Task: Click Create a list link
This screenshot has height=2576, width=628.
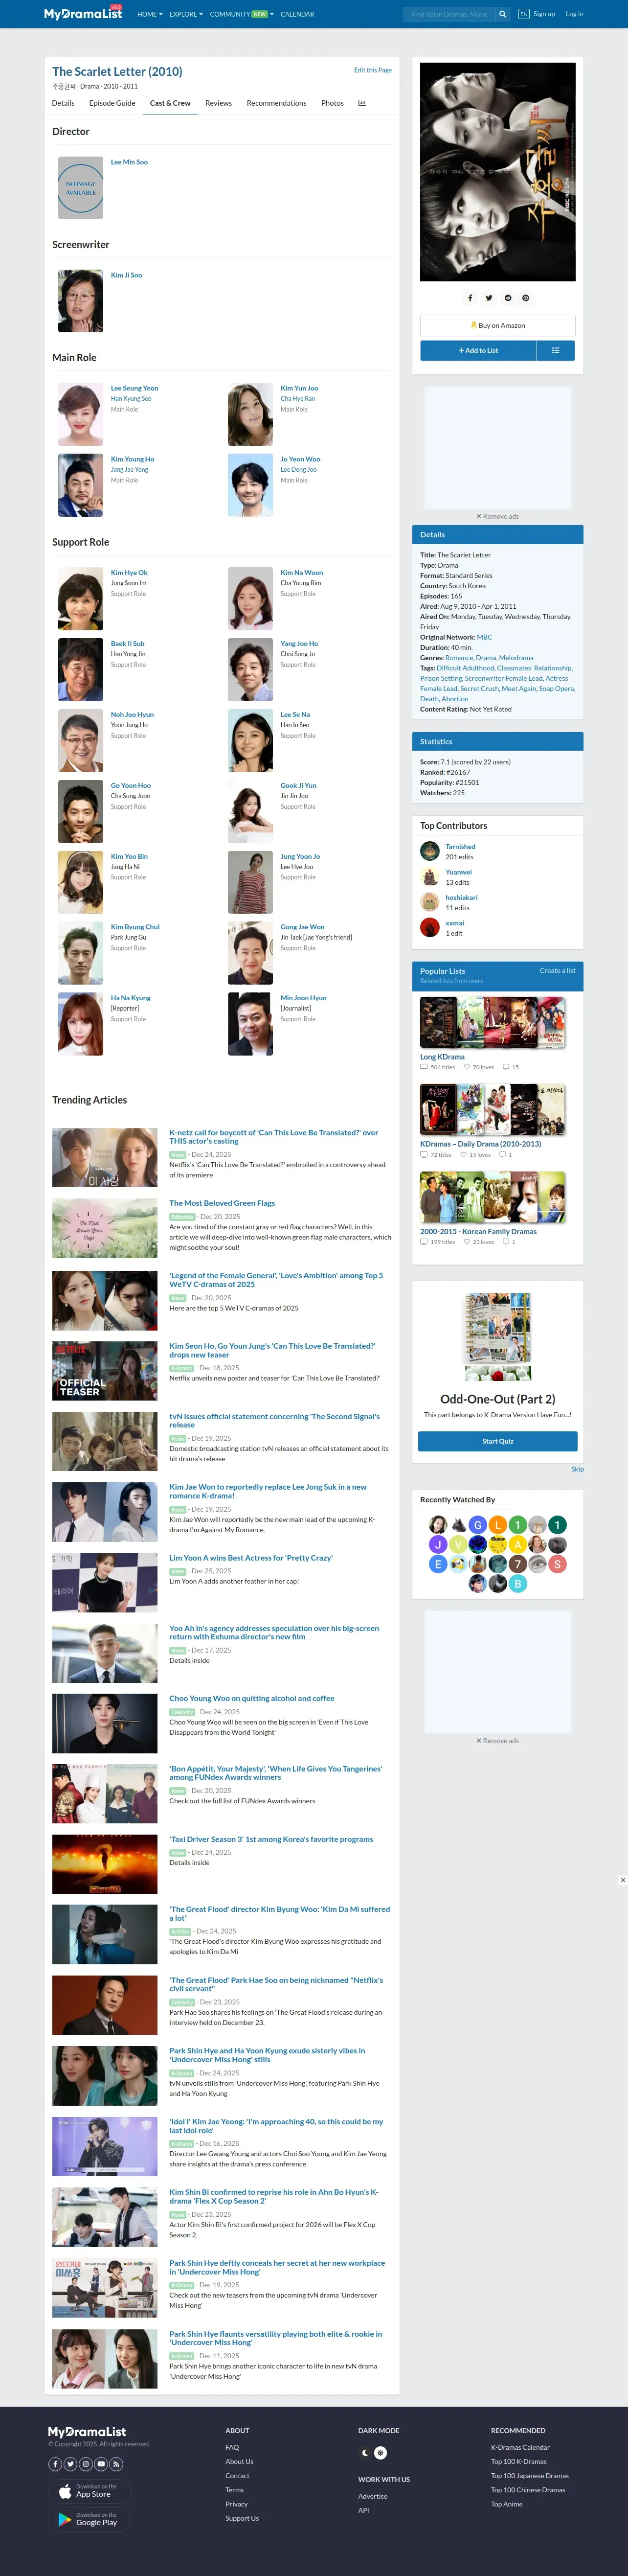Action: [557, 970]
